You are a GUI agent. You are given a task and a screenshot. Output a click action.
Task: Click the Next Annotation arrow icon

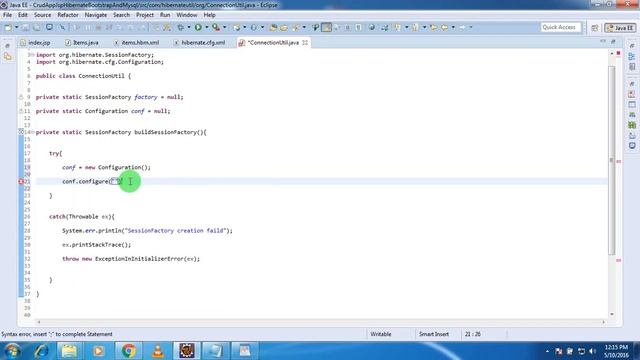coord(397,27)
